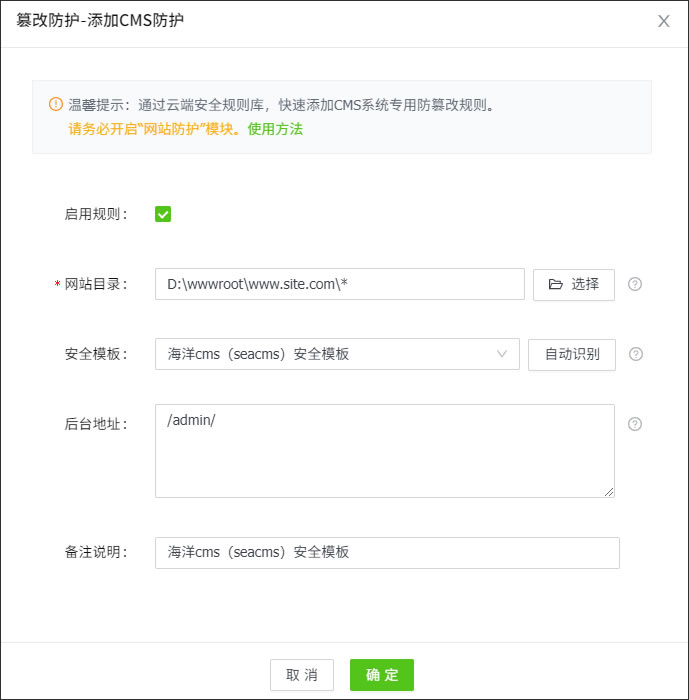The width and height of the screenshot is (689, 700).
Task: Uncheck the 启用规则 checkbox
Action: click(163, 214)
